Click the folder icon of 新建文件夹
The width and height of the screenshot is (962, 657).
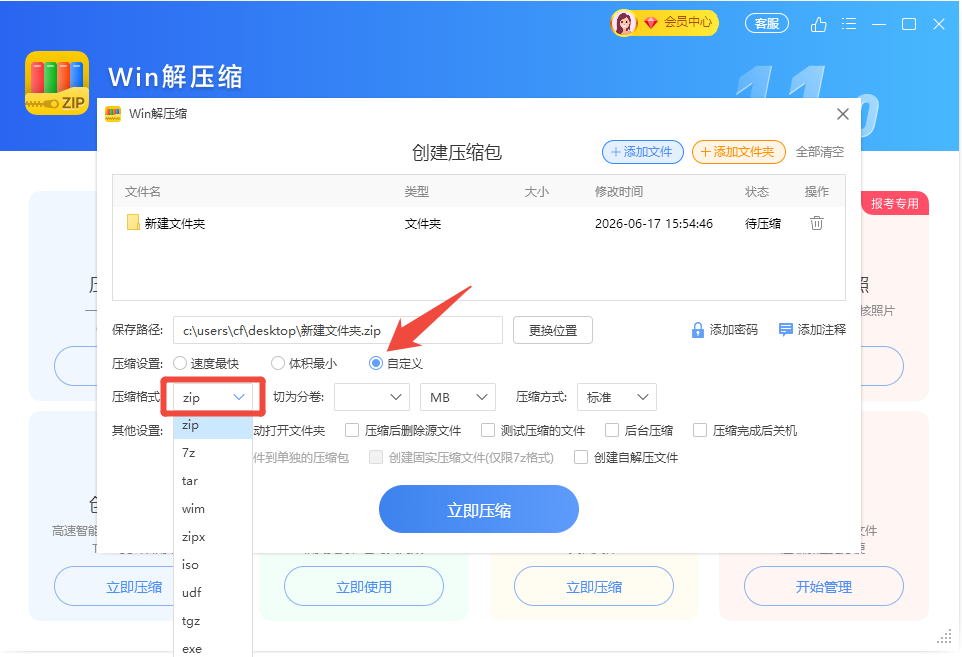click(133, 222)
